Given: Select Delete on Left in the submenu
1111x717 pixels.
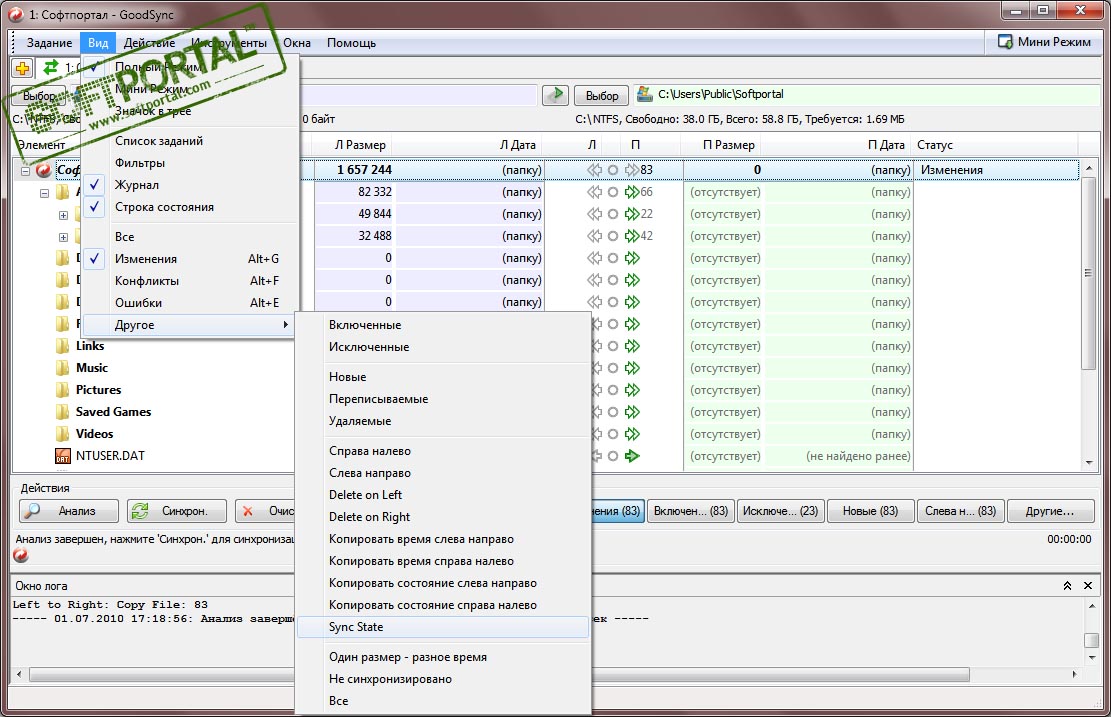Looking at the screenshot, I should click(443, 495).
